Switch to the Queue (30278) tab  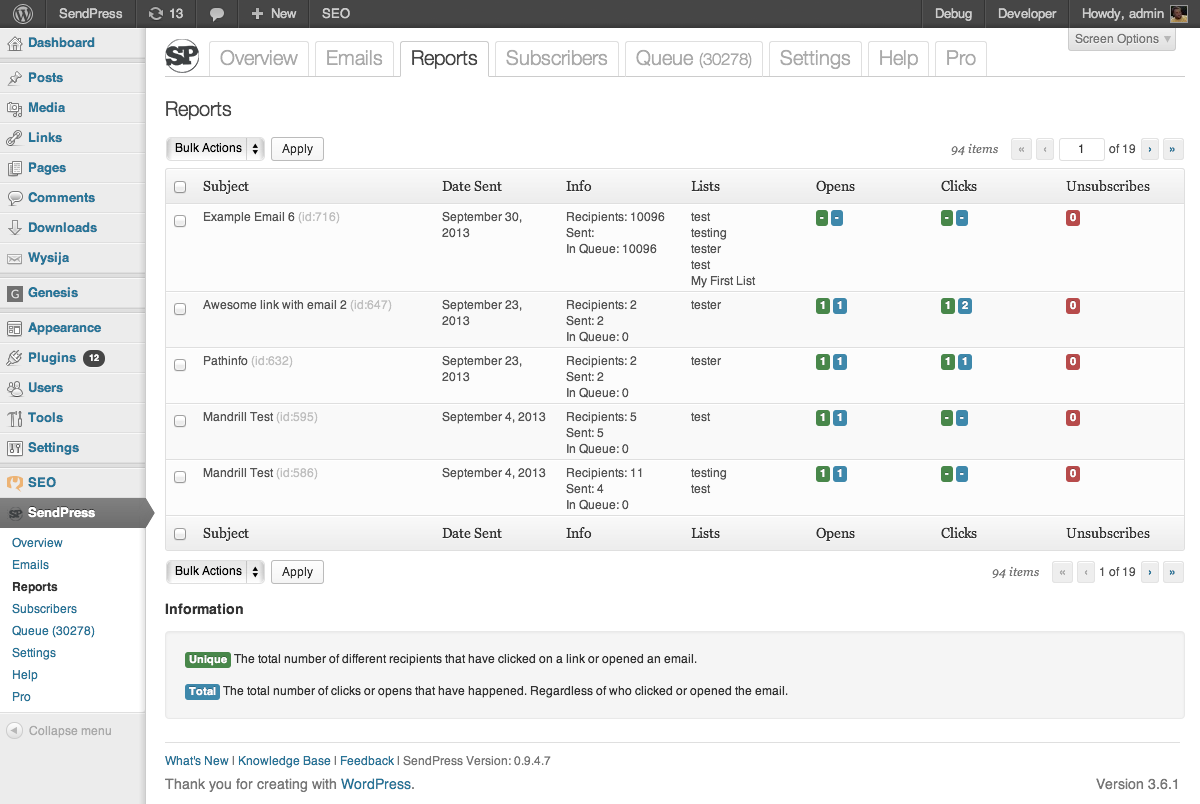click(x=694, y=59)
